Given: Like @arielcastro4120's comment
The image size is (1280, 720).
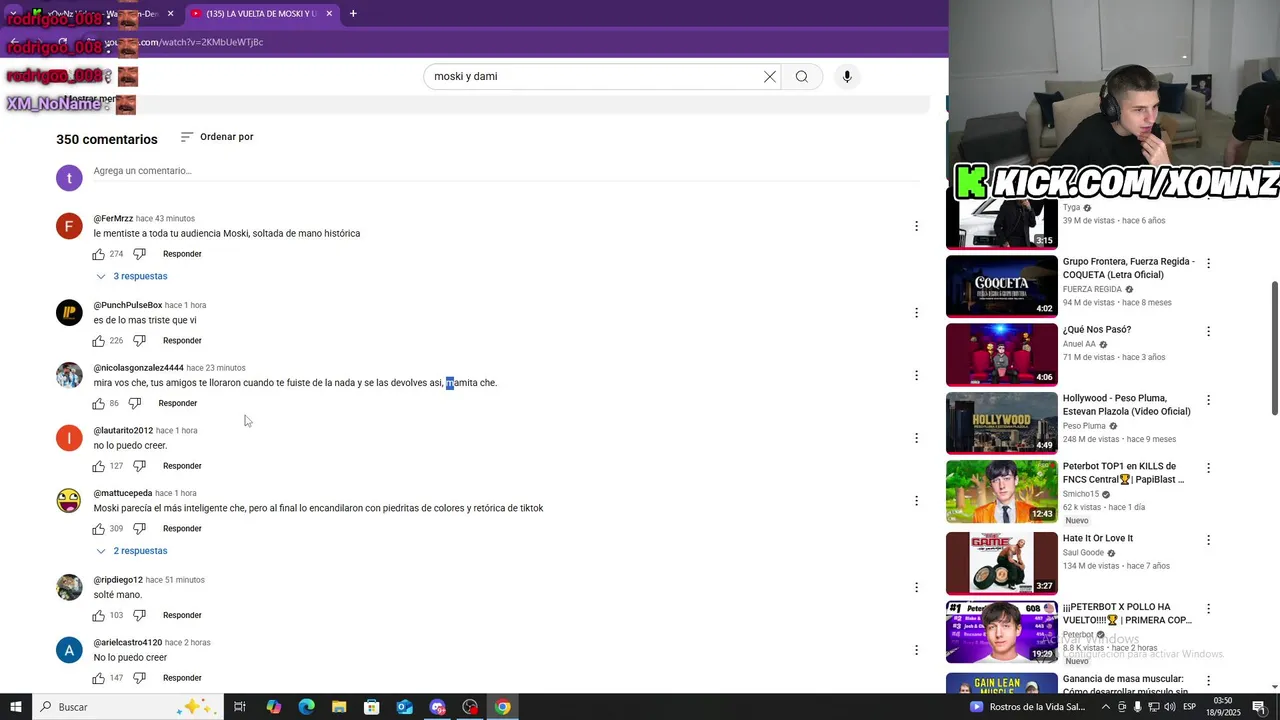Looking at the screenshot, I should (x=98, y=678).
